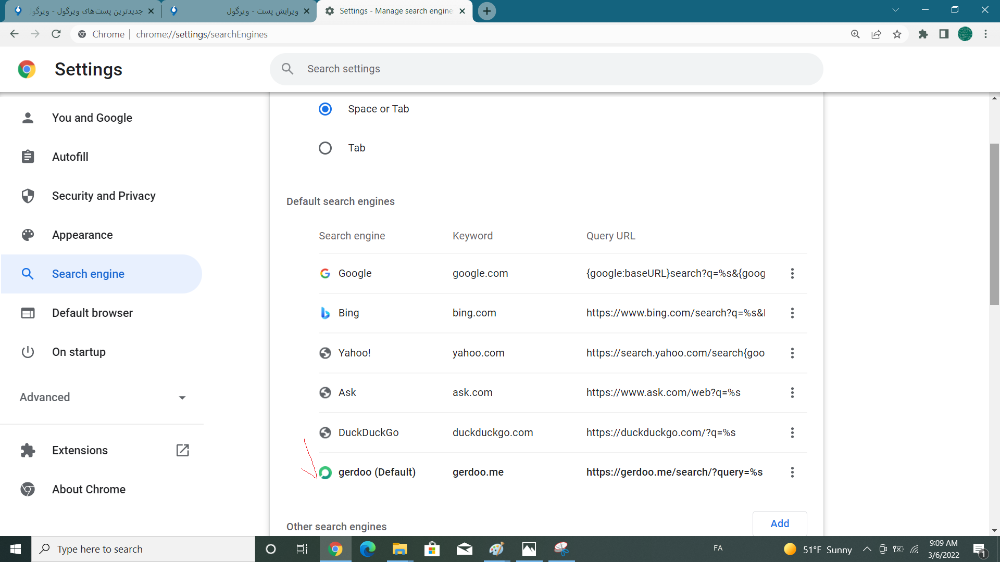Click the Chrome logo beside Settings title
This screenshot has width=1000, height=562.
pyautogui.click(x=27, y=69)
